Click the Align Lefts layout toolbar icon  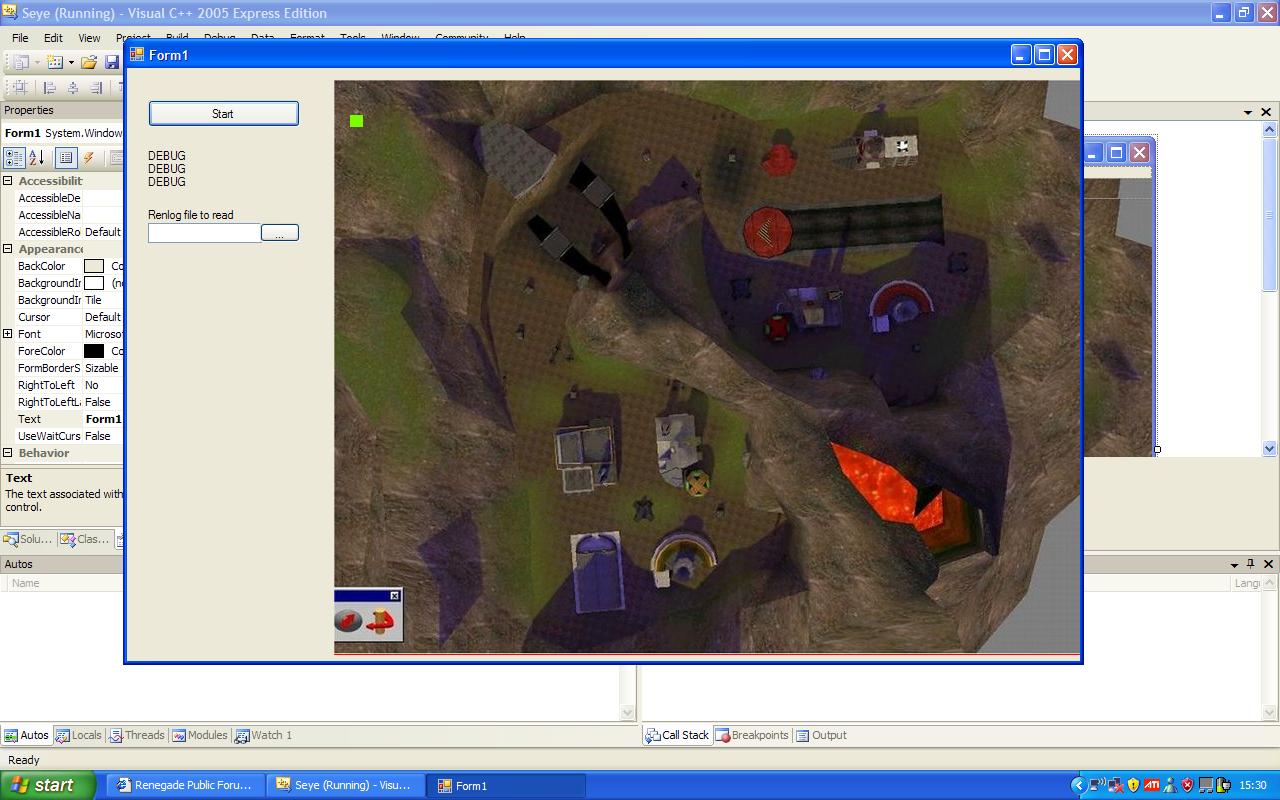pyautogui.click(x=50, y=88)
